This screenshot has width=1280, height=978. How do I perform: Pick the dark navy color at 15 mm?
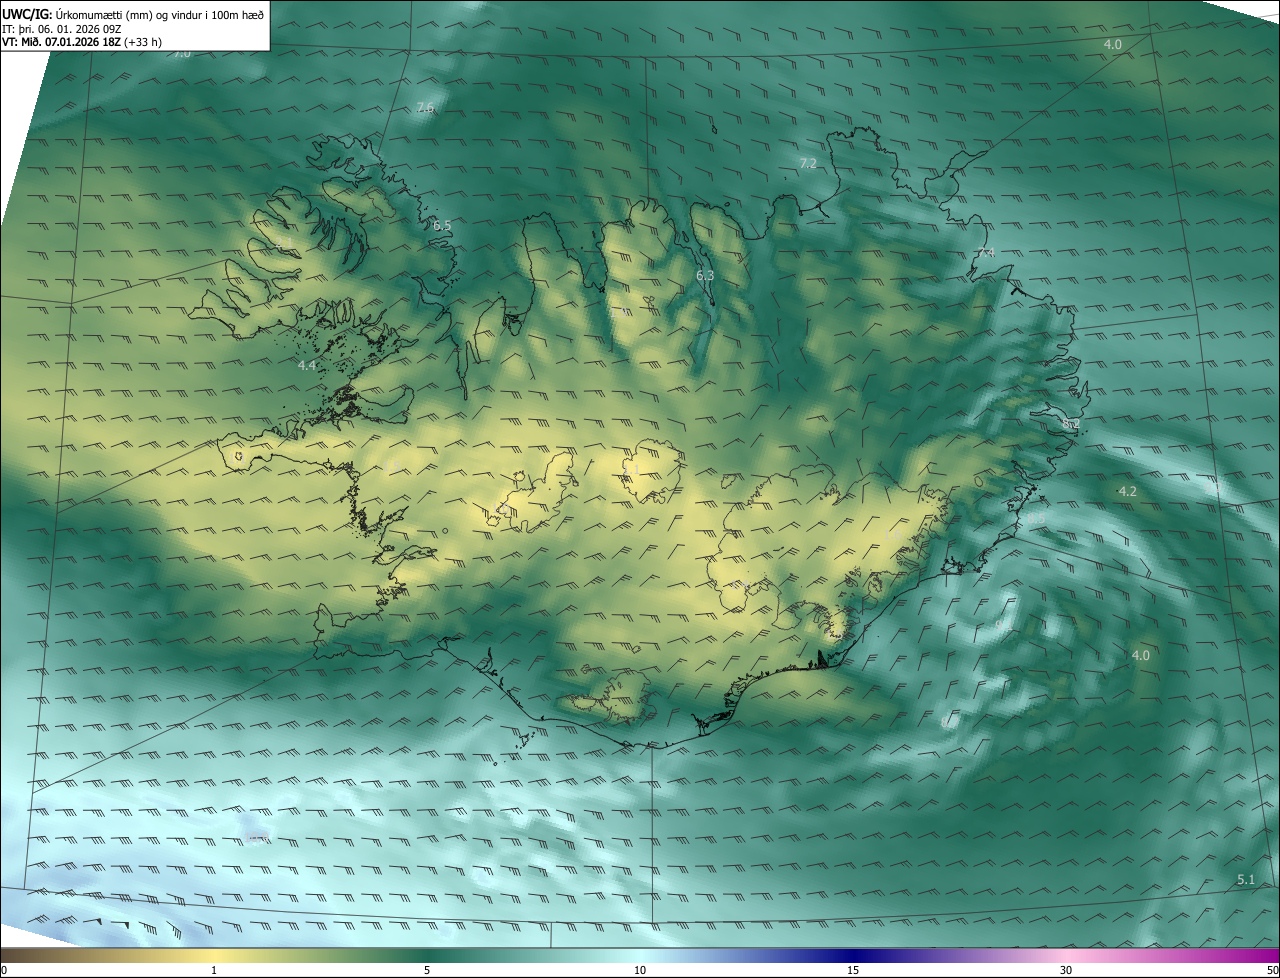tap(853, 956)
